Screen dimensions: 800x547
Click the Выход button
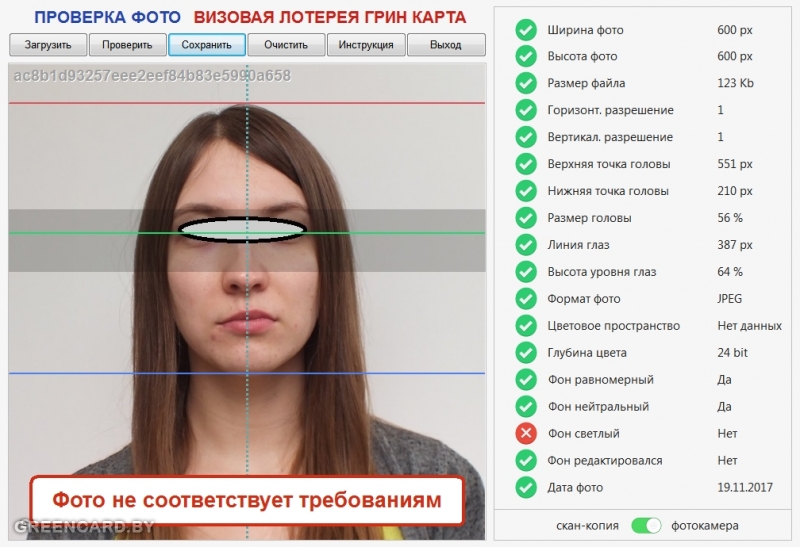tap(446, 45)
